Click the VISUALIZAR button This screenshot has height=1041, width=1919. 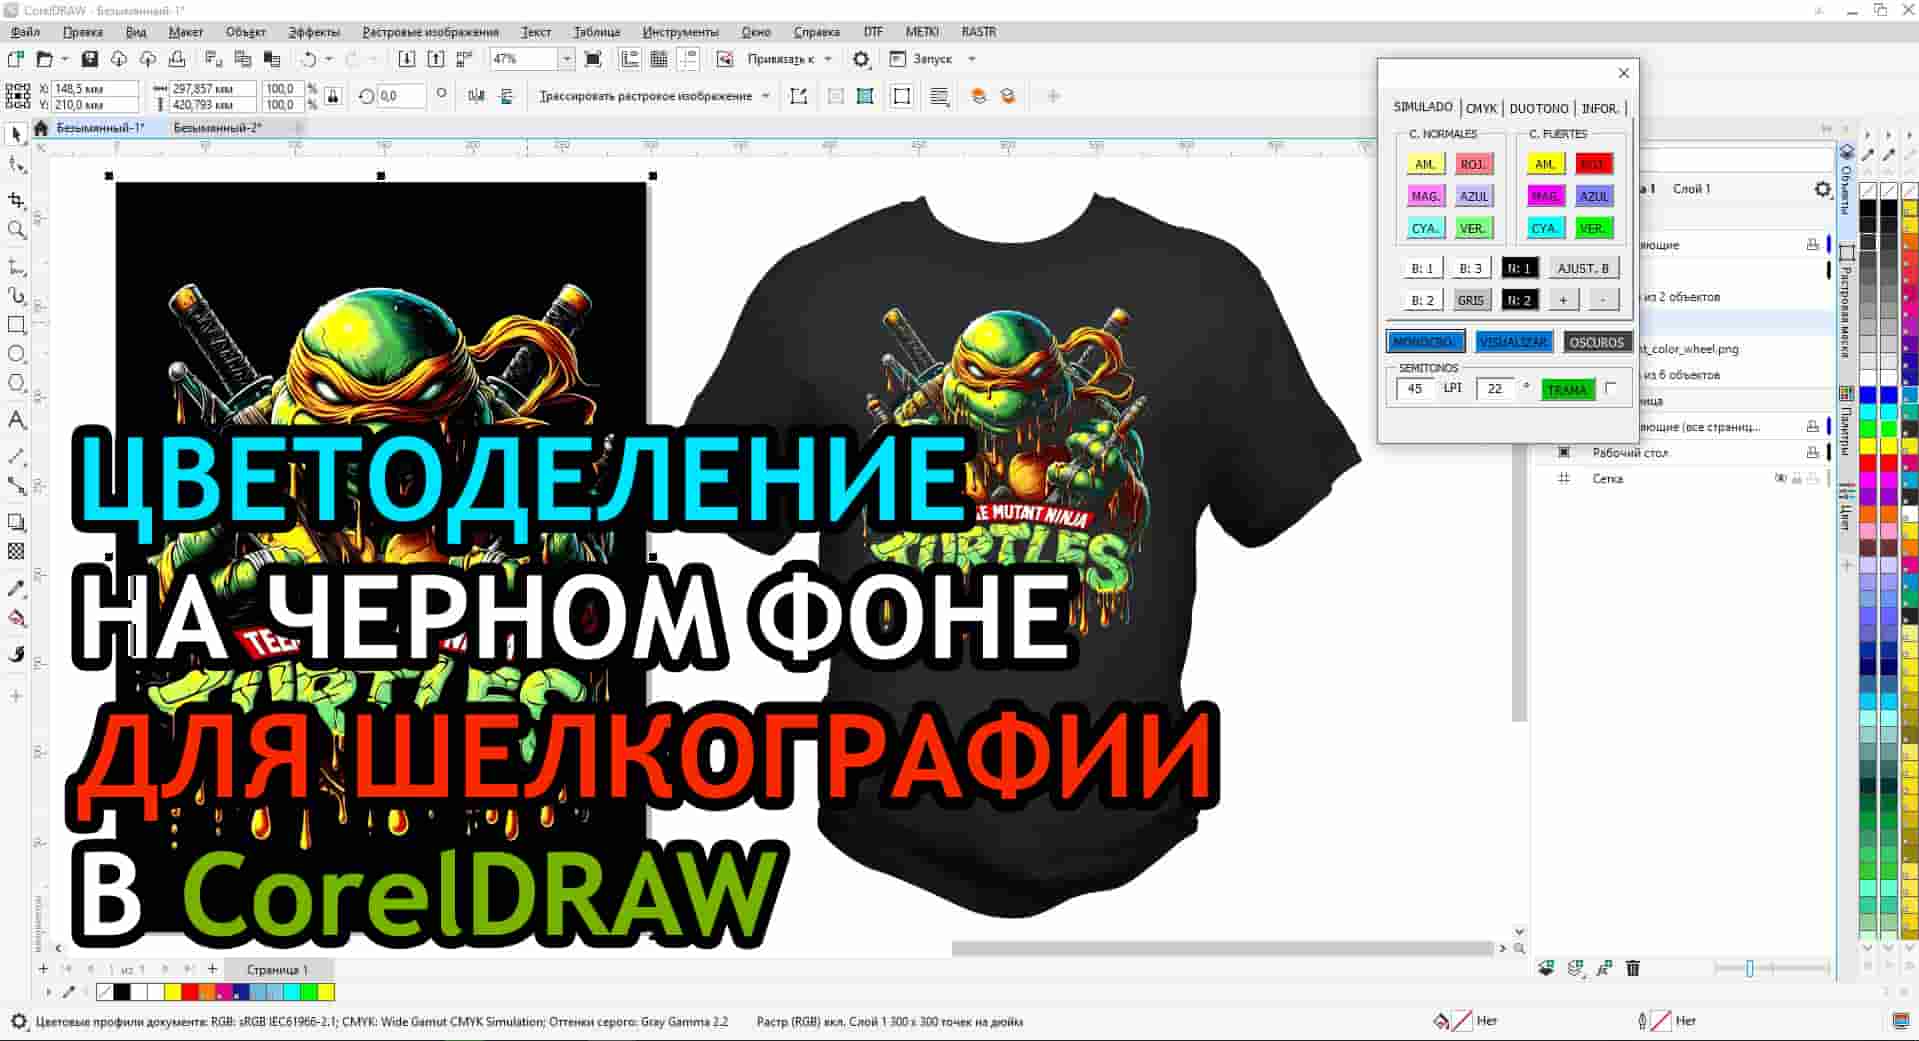[x=1513, y=342]
